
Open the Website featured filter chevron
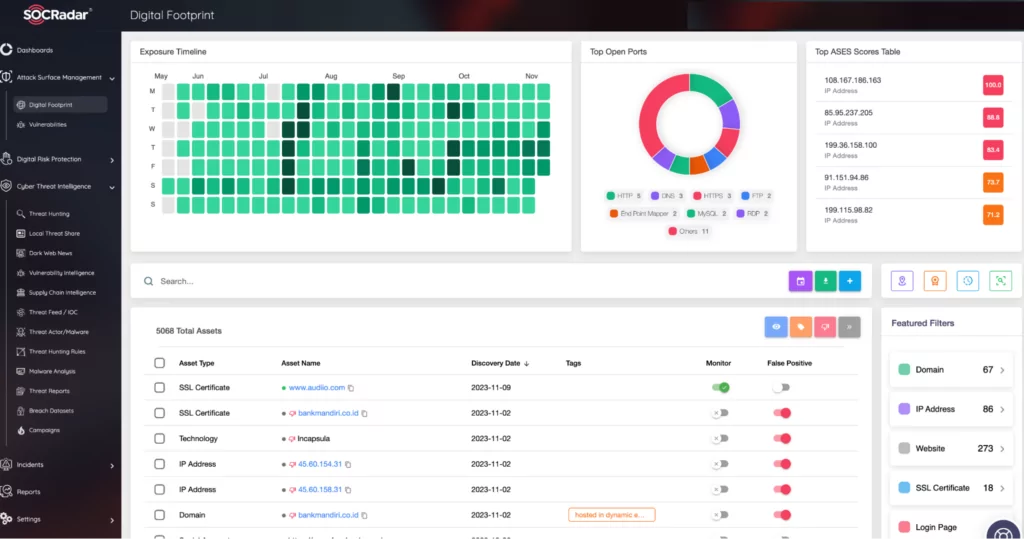click(x=1002, y=449)
